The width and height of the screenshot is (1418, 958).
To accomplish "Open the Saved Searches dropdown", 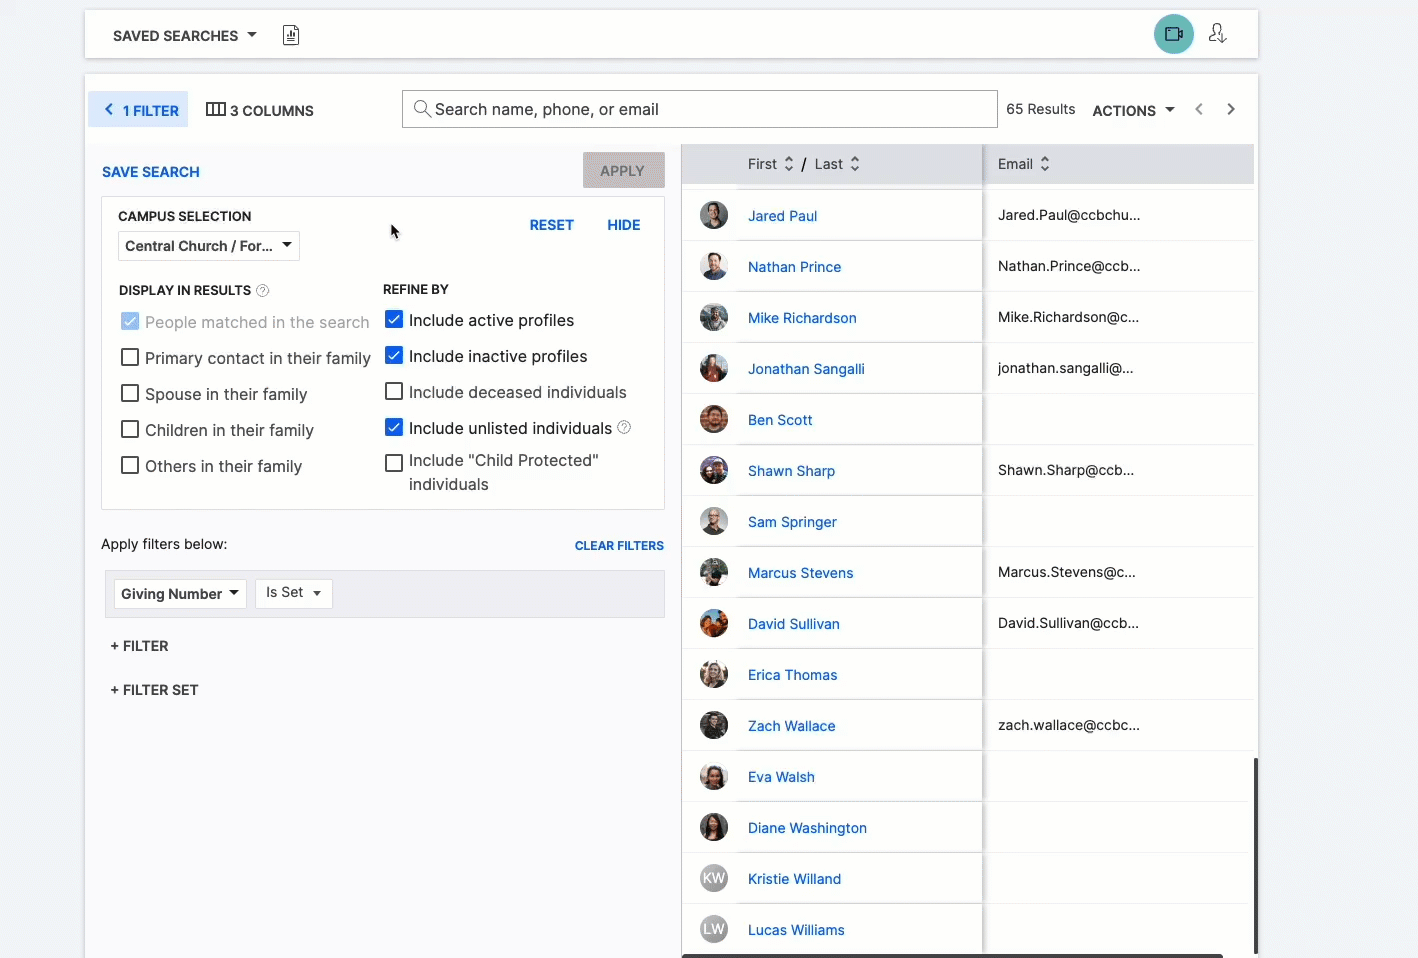I will point(185,36).
